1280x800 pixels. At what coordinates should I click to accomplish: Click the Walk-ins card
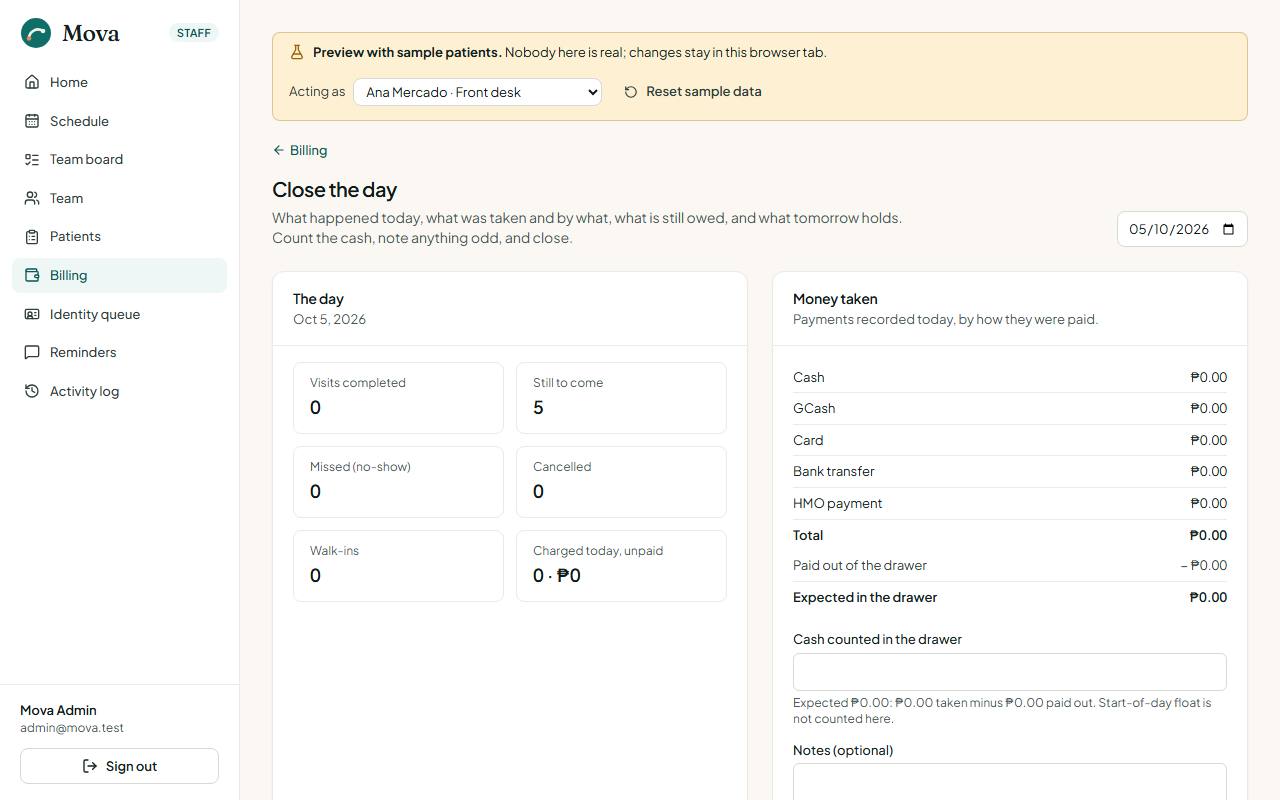[398, 566]
